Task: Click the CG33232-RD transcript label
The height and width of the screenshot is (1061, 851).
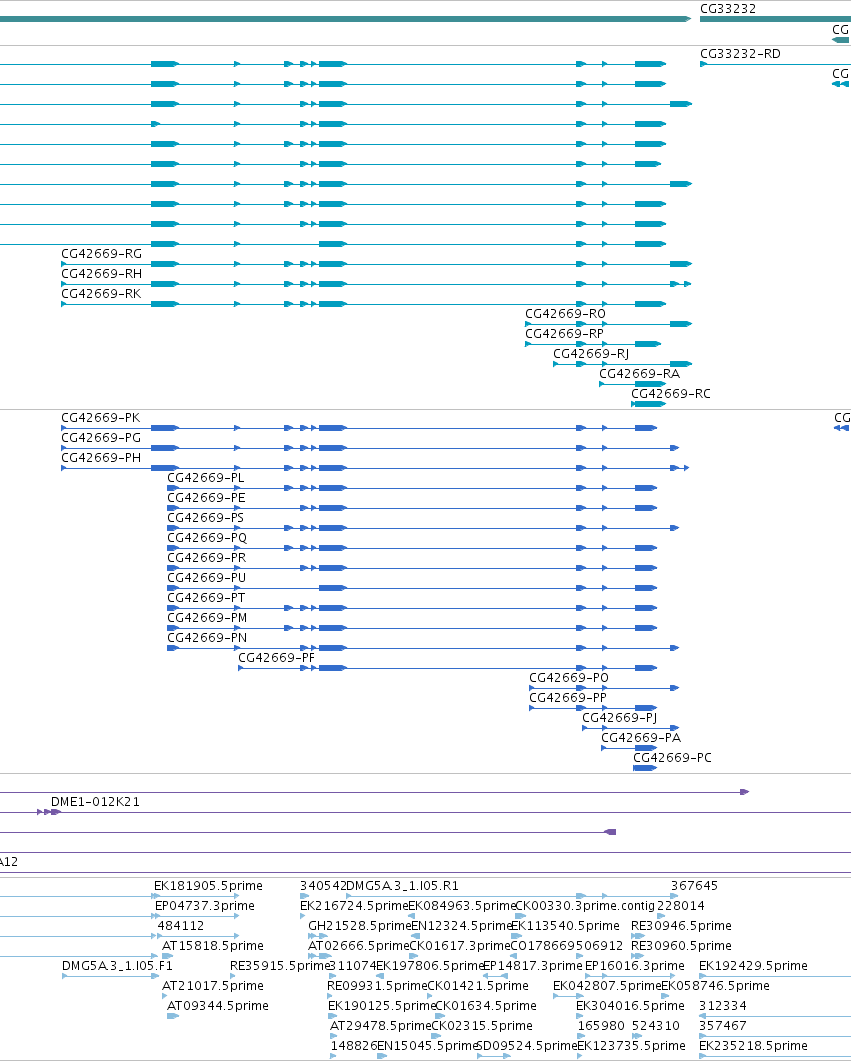Action: pos(740,53)
